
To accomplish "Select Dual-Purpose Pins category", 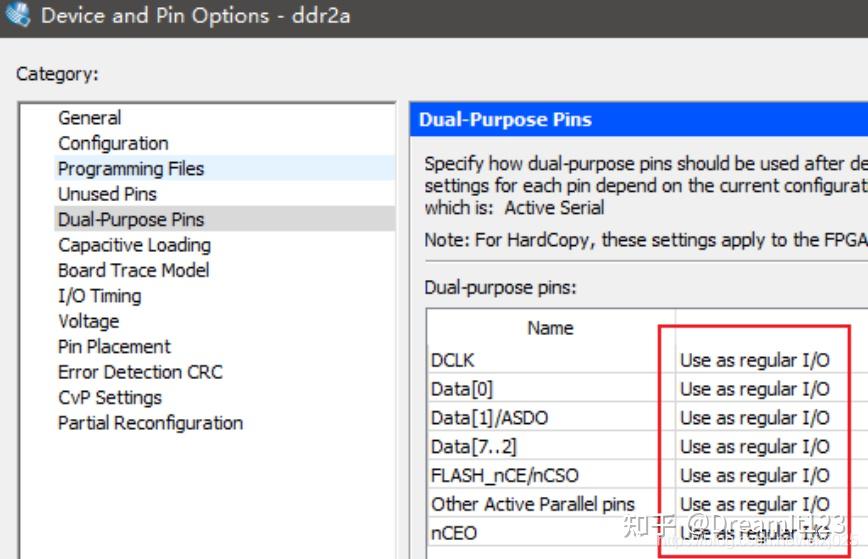I will coord(131,219).
